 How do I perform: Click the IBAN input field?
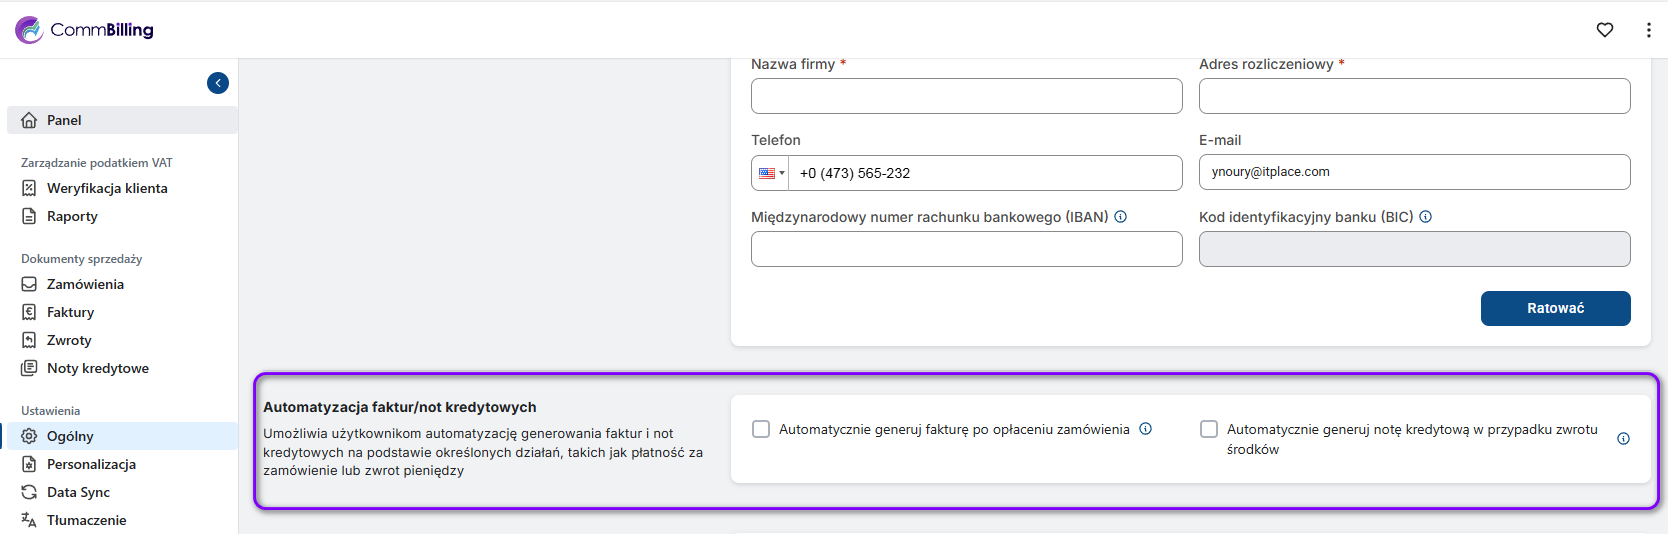[x=966, y=249]
